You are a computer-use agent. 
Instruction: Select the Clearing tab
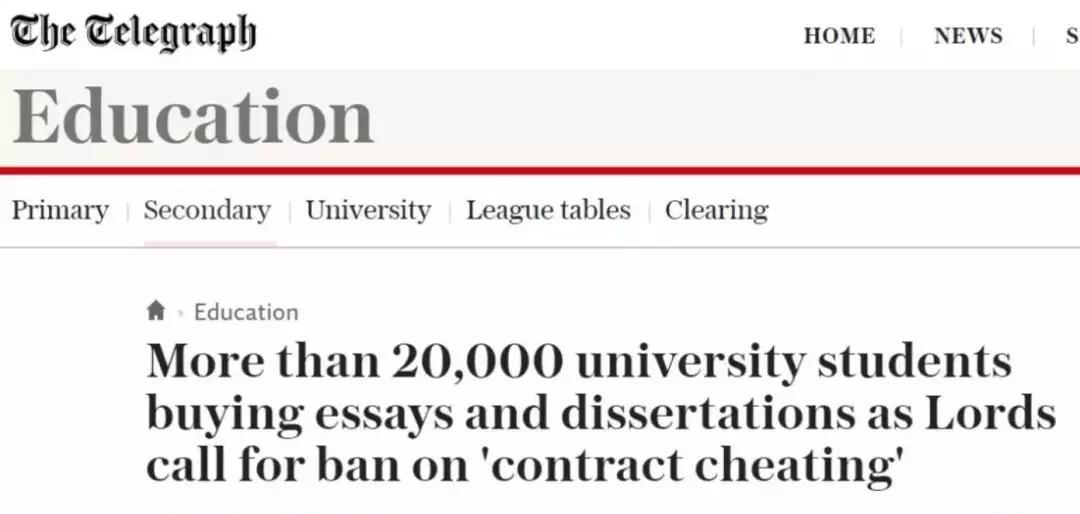[716, 211]
